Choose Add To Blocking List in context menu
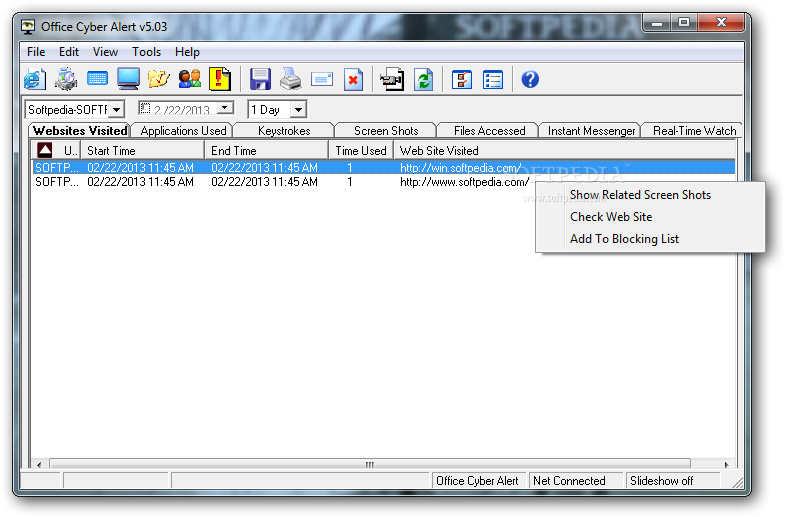 click(650, 239)
